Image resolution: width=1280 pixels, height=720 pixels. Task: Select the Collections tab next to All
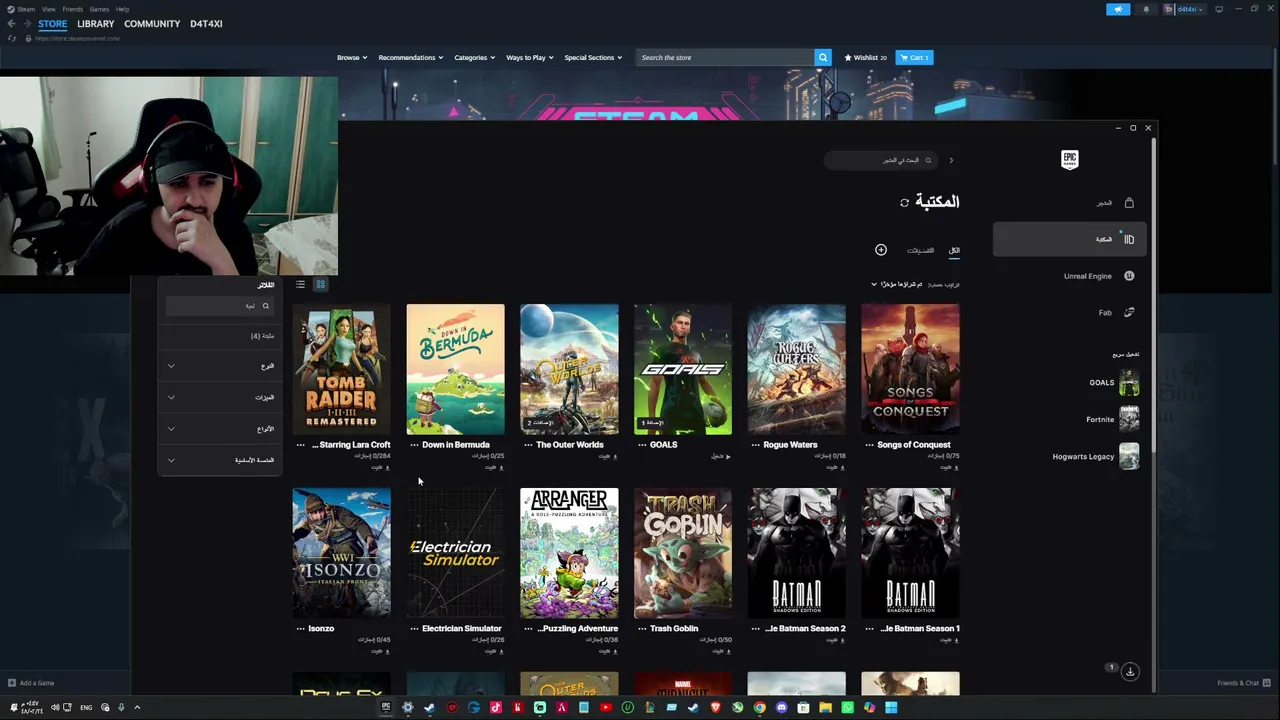pos(920,251)
